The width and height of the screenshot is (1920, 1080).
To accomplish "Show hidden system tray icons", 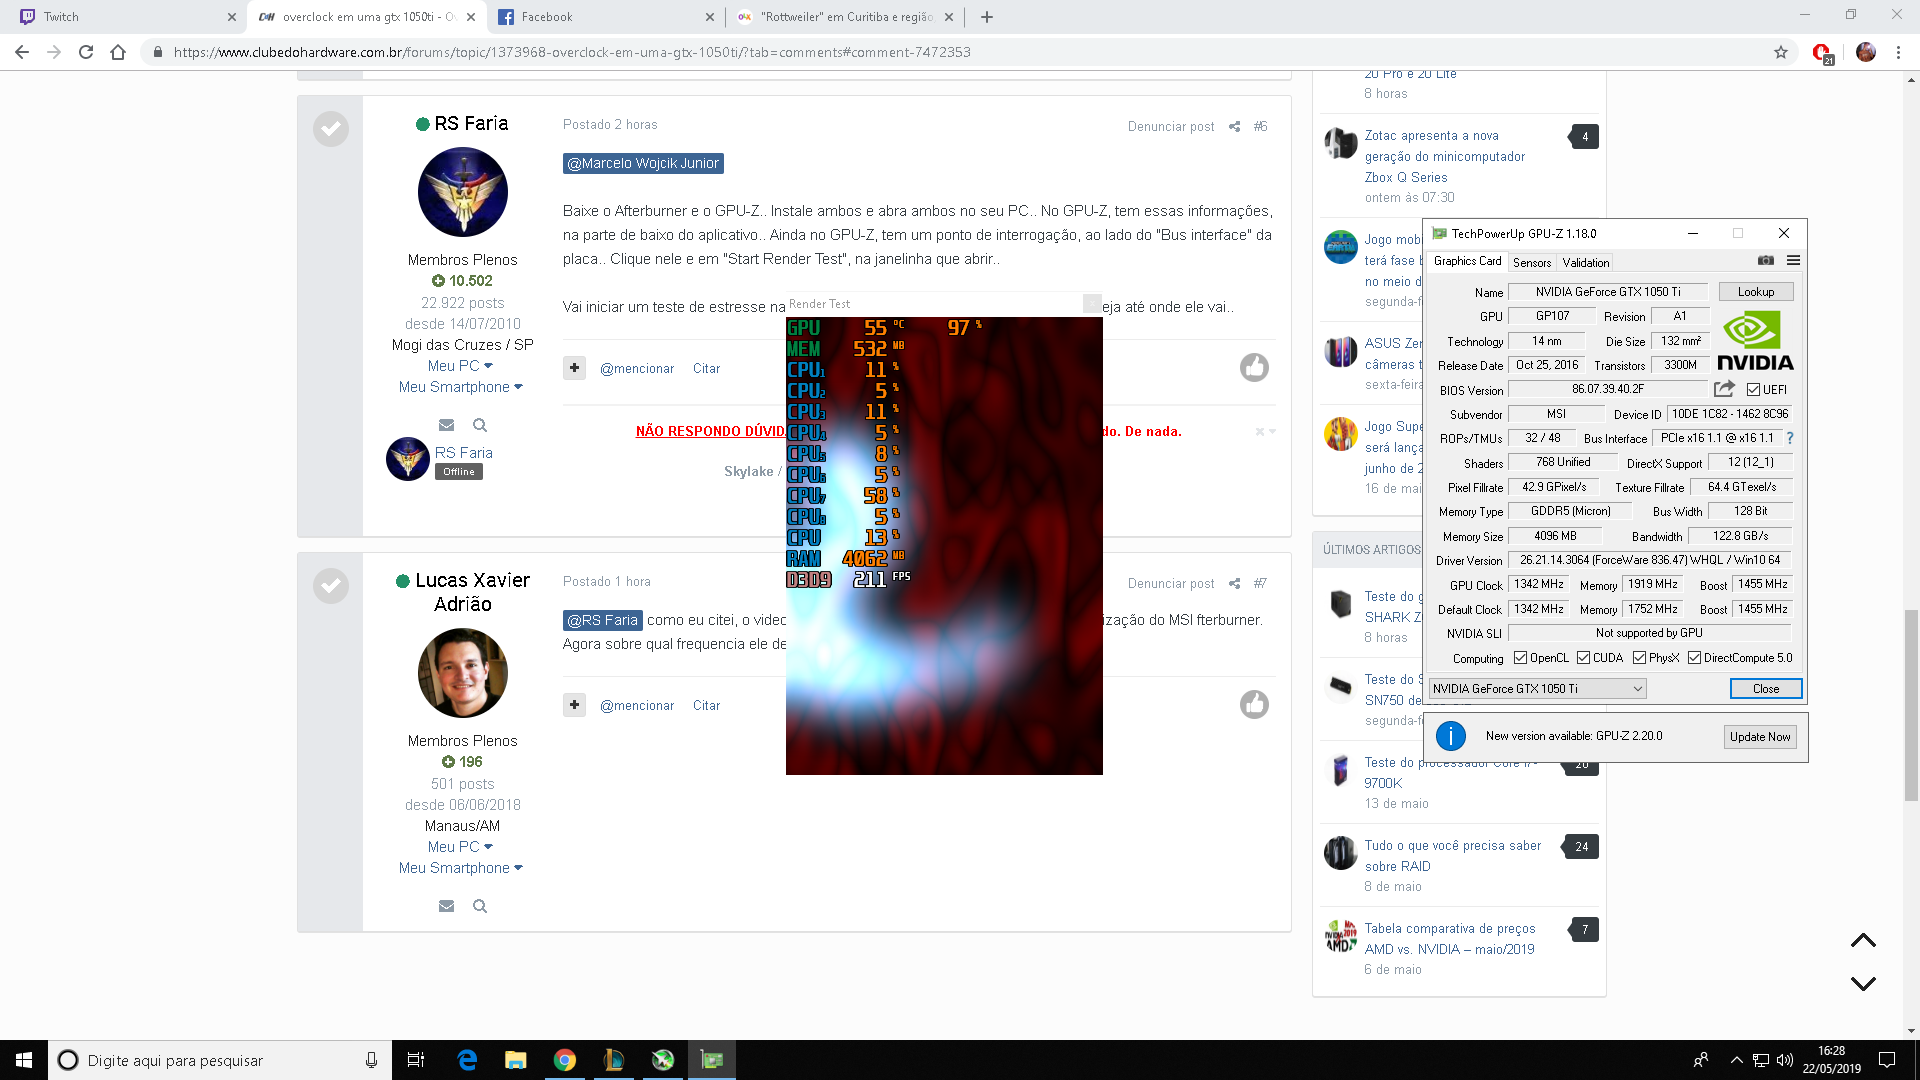I will pos(1736,1060).
